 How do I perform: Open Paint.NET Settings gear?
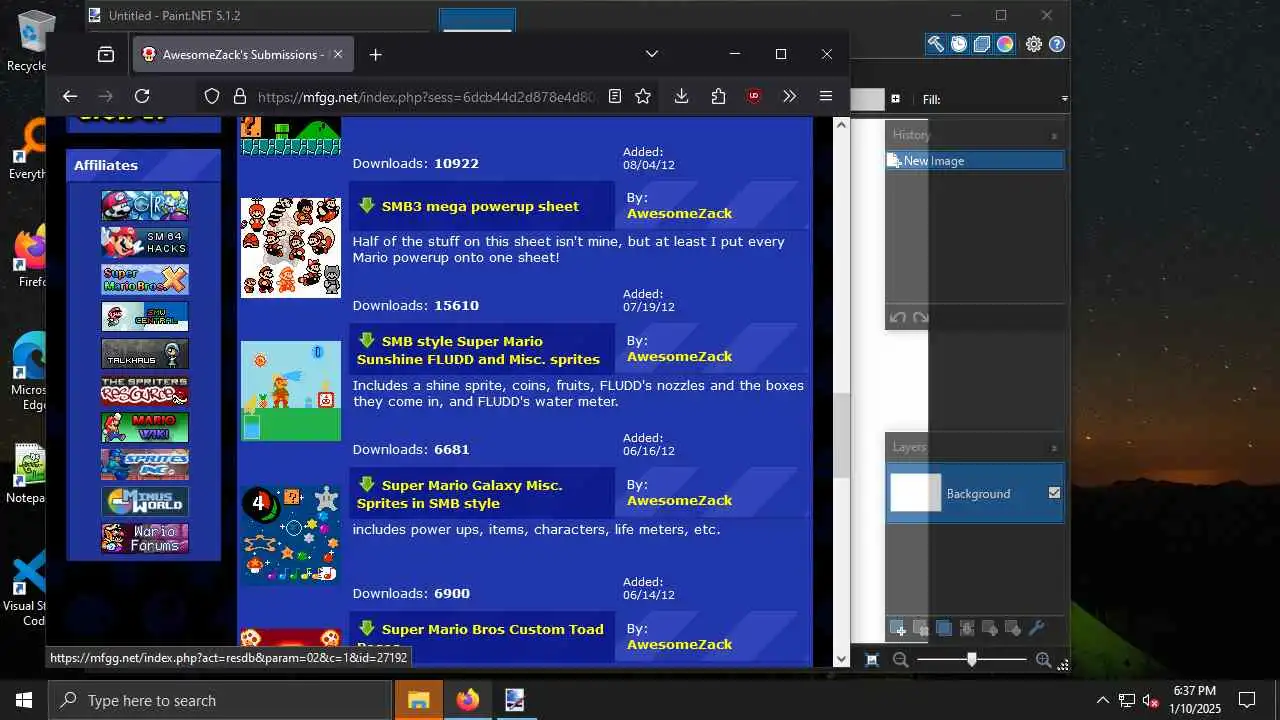1034,44
